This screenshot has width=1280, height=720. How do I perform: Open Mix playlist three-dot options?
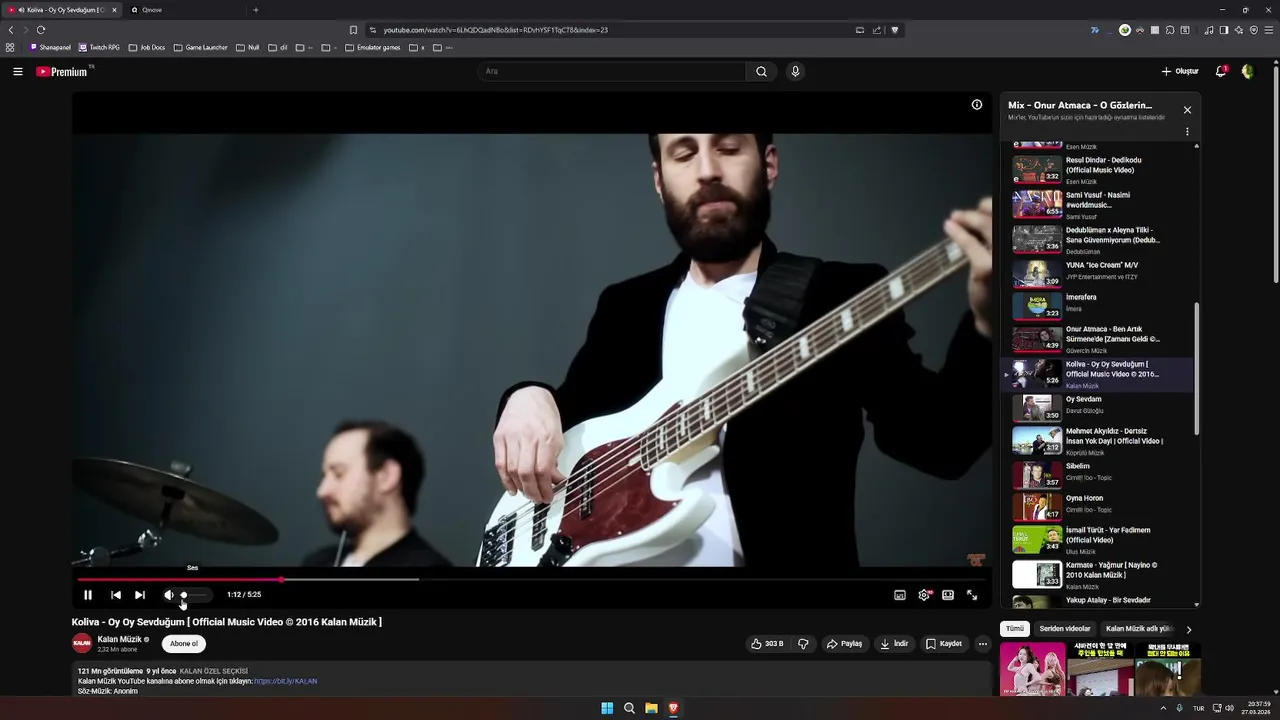pos(1187,131)
